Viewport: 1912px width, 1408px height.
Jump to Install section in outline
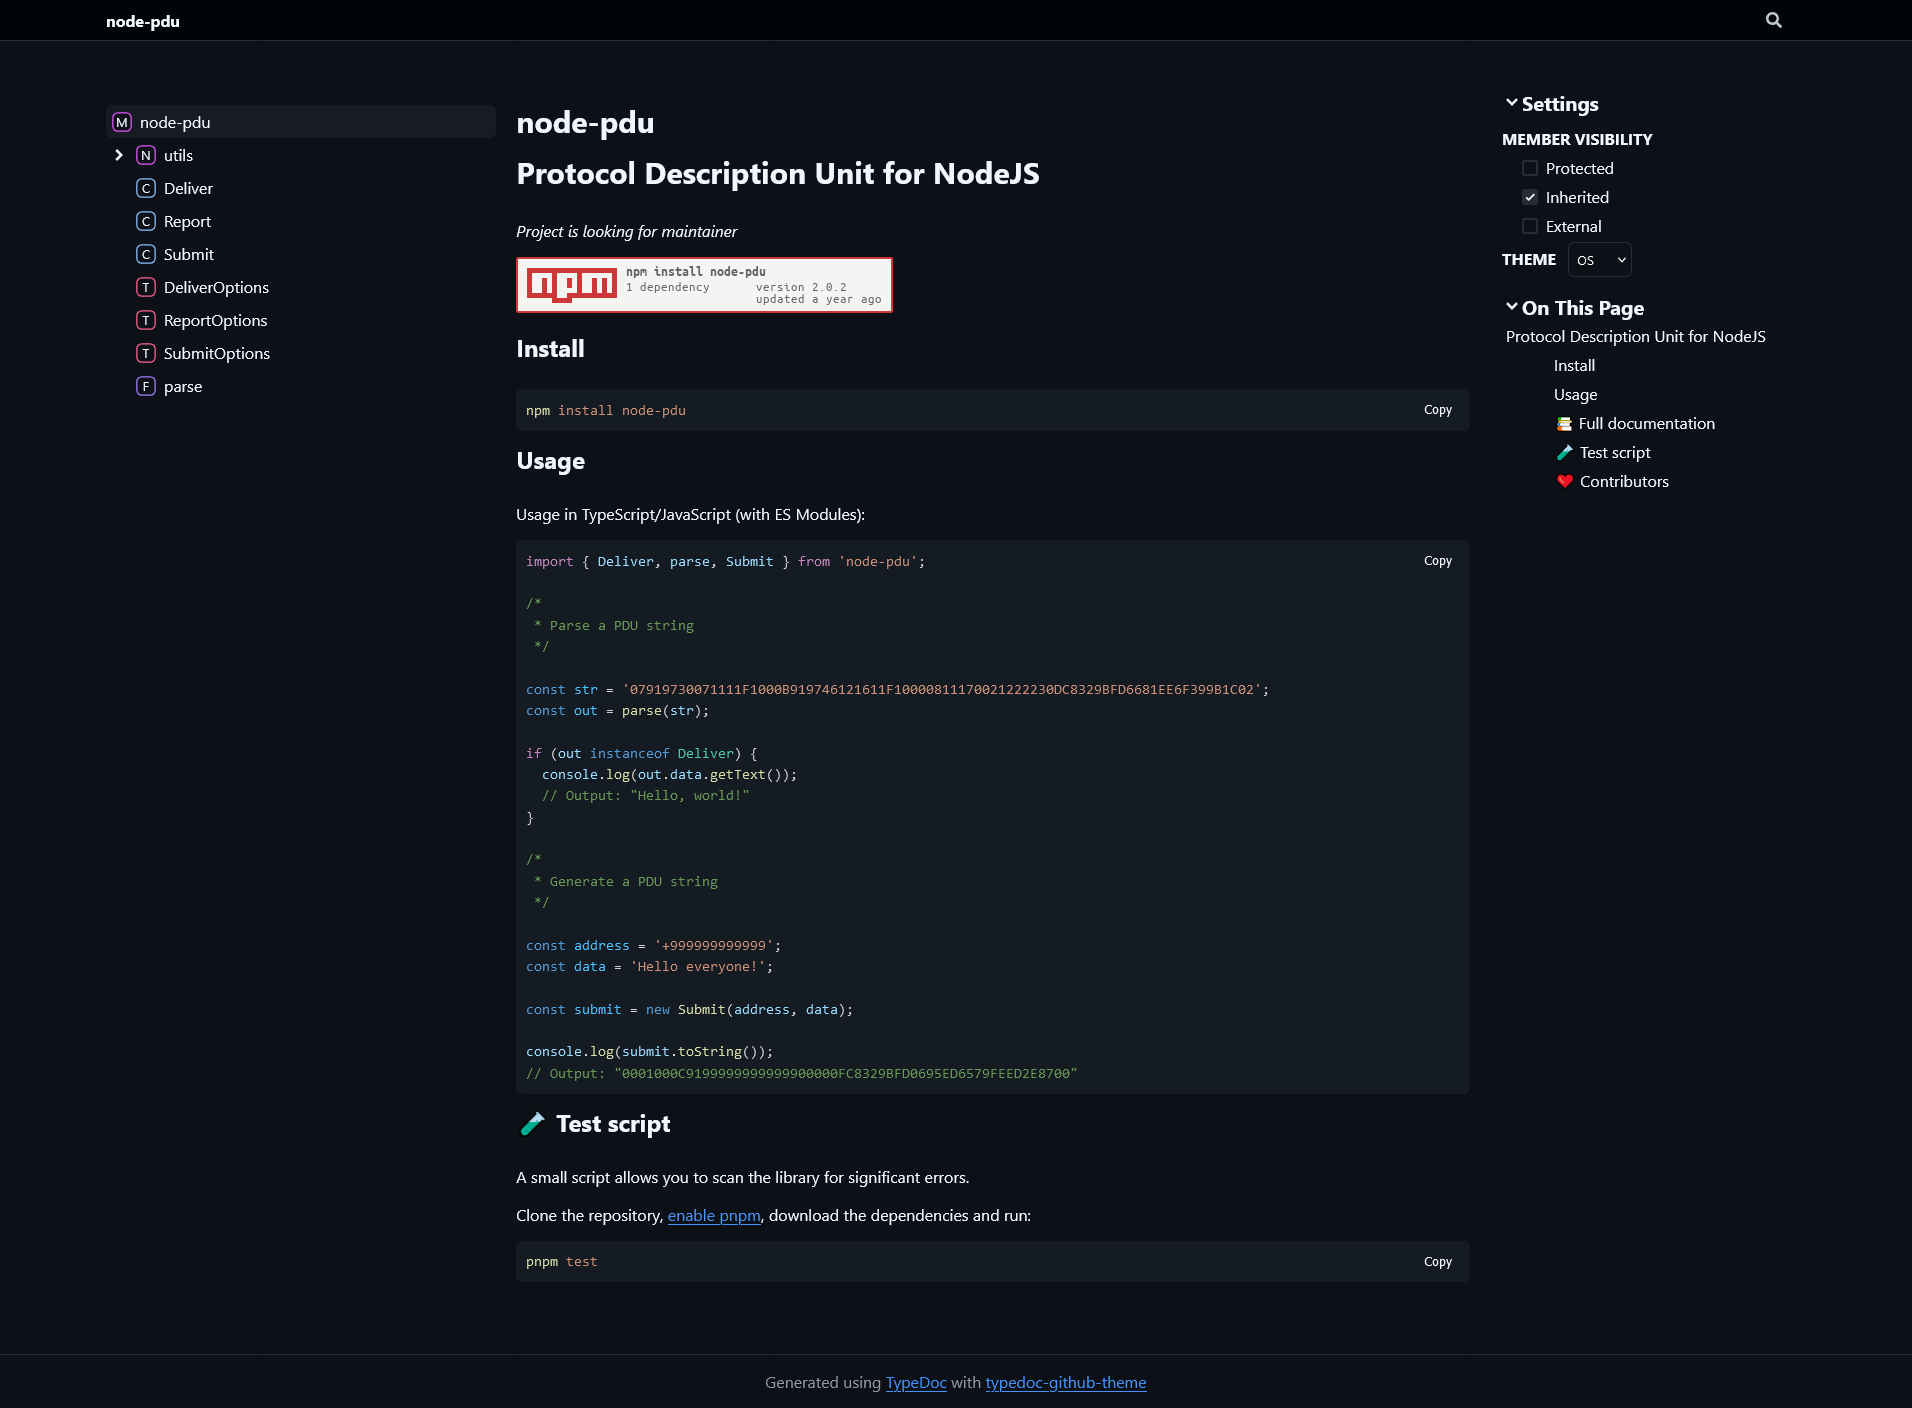coord(1574,366)
